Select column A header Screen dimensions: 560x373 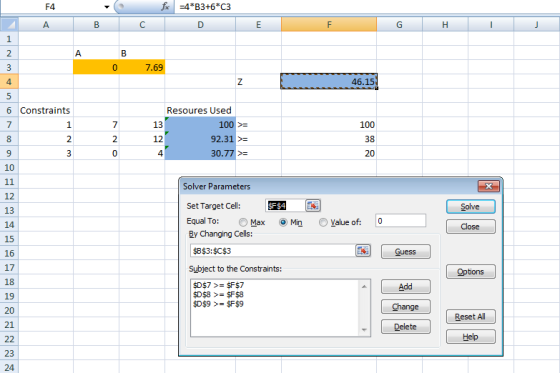click(x=46, y=25)
